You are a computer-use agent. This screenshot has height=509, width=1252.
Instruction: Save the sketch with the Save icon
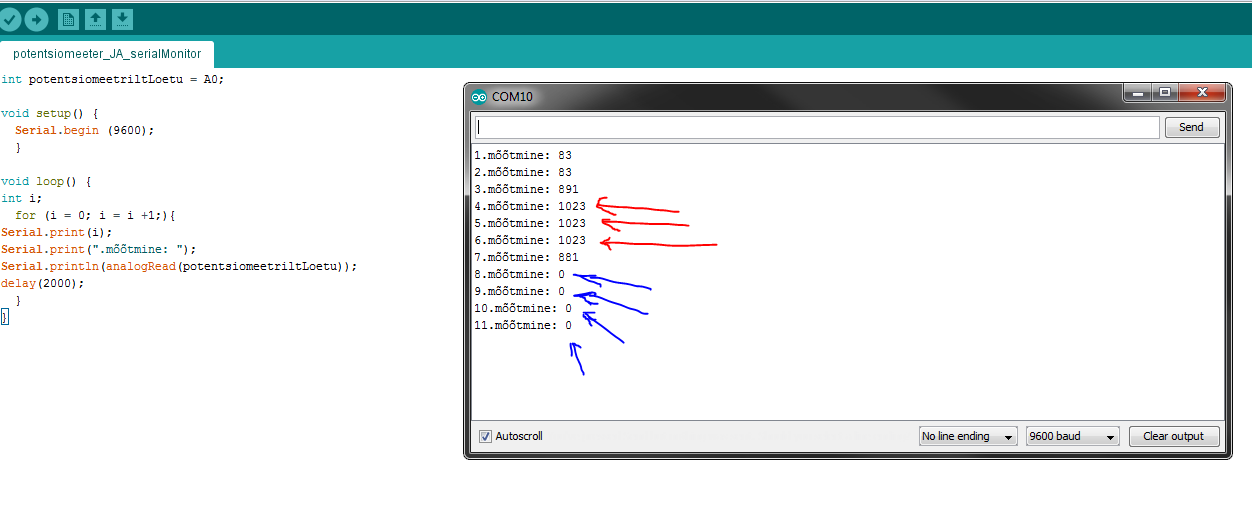coord(122,19)
